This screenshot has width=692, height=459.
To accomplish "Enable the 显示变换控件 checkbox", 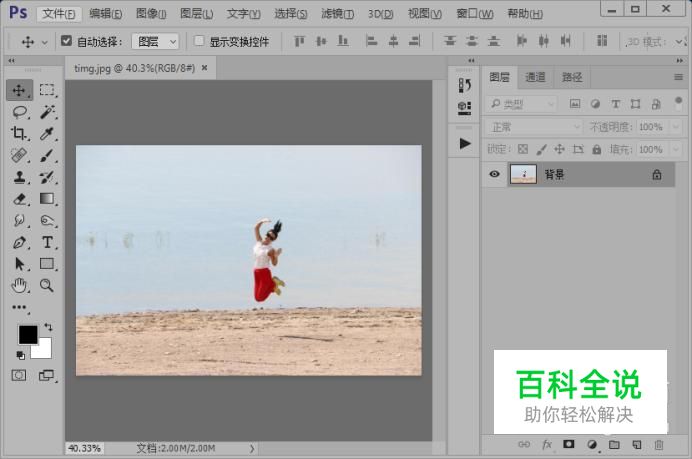I will (x=199, y=42).
